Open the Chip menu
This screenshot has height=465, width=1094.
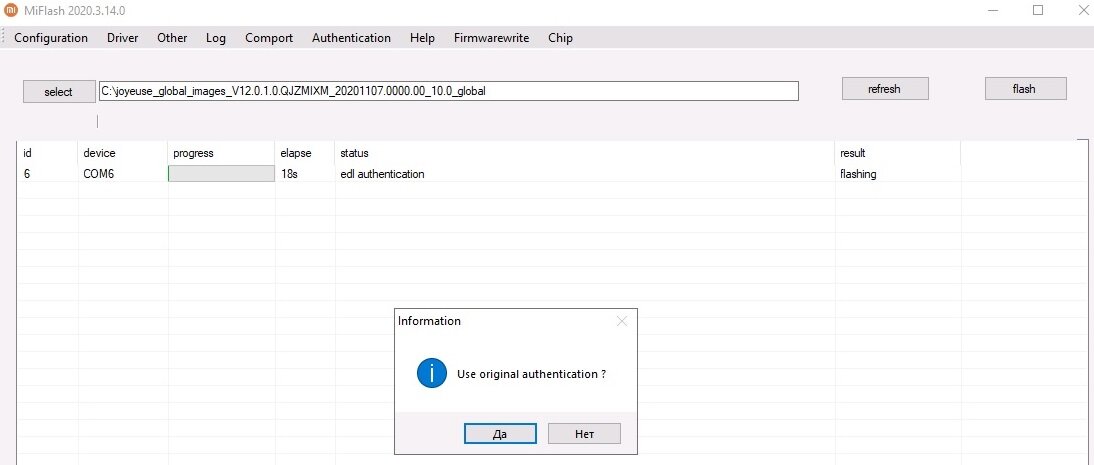(x=560, y=38)
